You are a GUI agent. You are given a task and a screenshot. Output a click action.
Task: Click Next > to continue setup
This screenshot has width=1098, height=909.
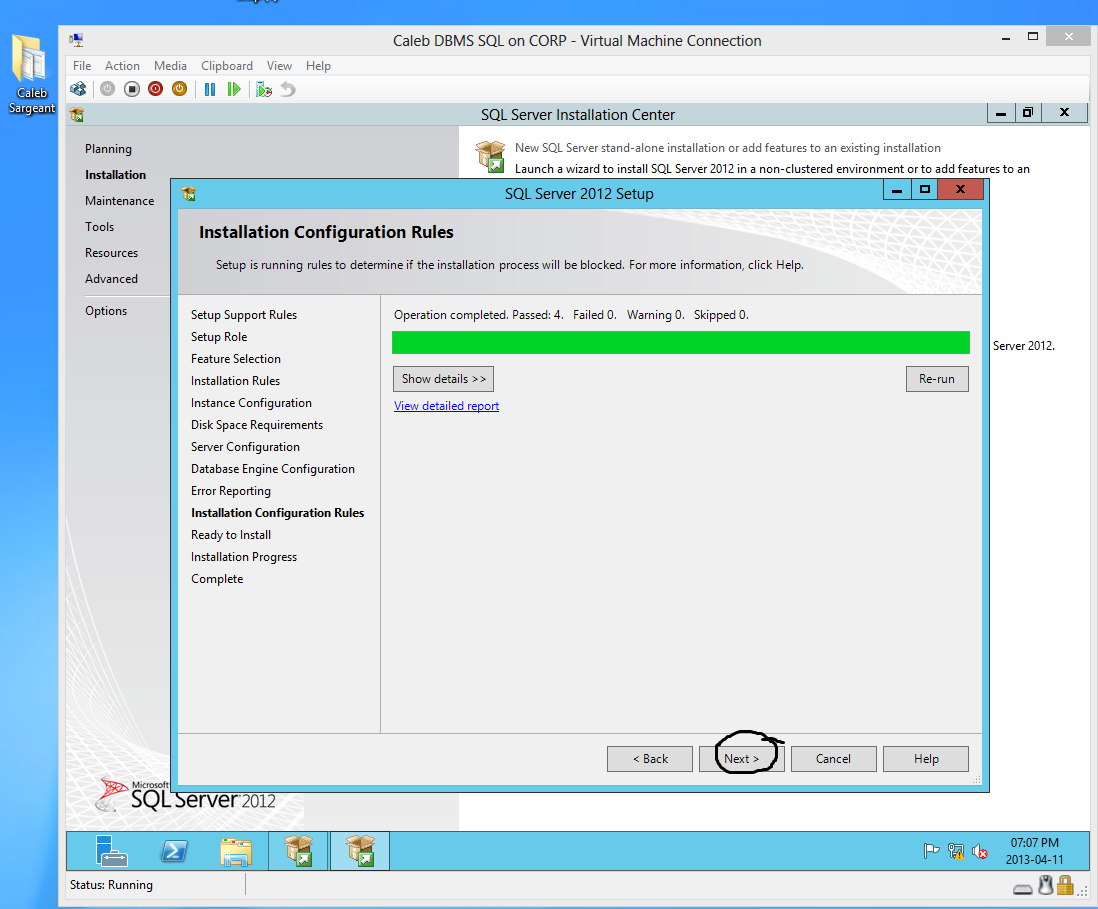coord(742,758)
